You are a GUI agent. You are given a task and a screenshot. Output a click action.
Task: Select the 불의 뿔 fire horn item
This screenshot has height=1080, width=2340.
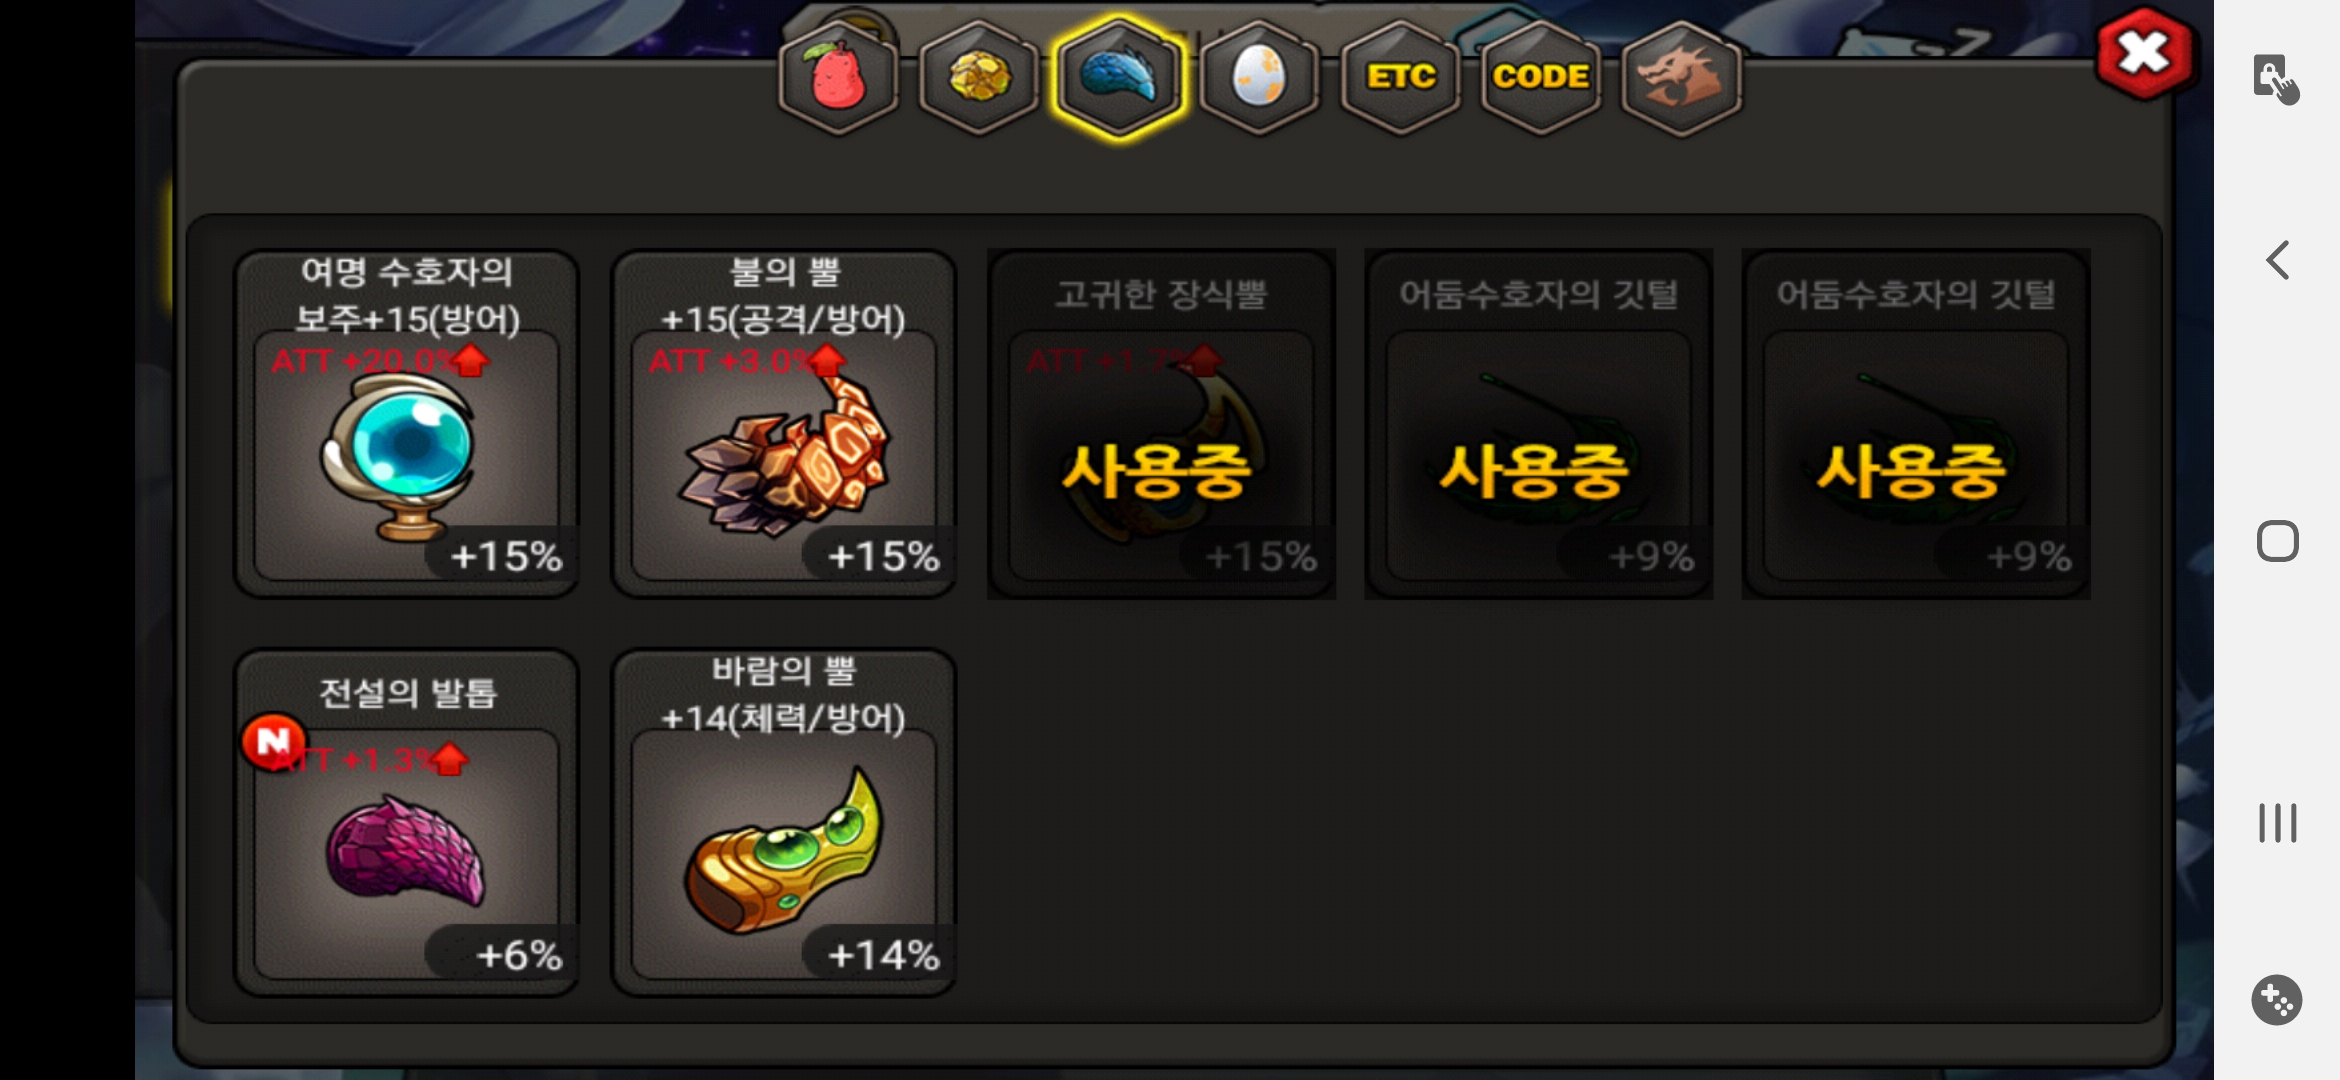click(784, 424)
